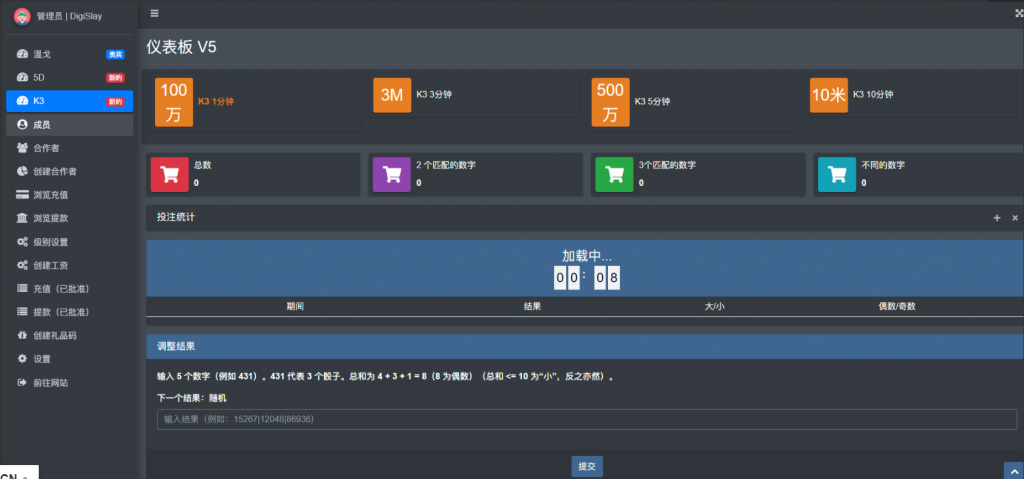Click the scroll-to-top arrow button
Screen dimensions: 1024x479
coord(1011,469)
